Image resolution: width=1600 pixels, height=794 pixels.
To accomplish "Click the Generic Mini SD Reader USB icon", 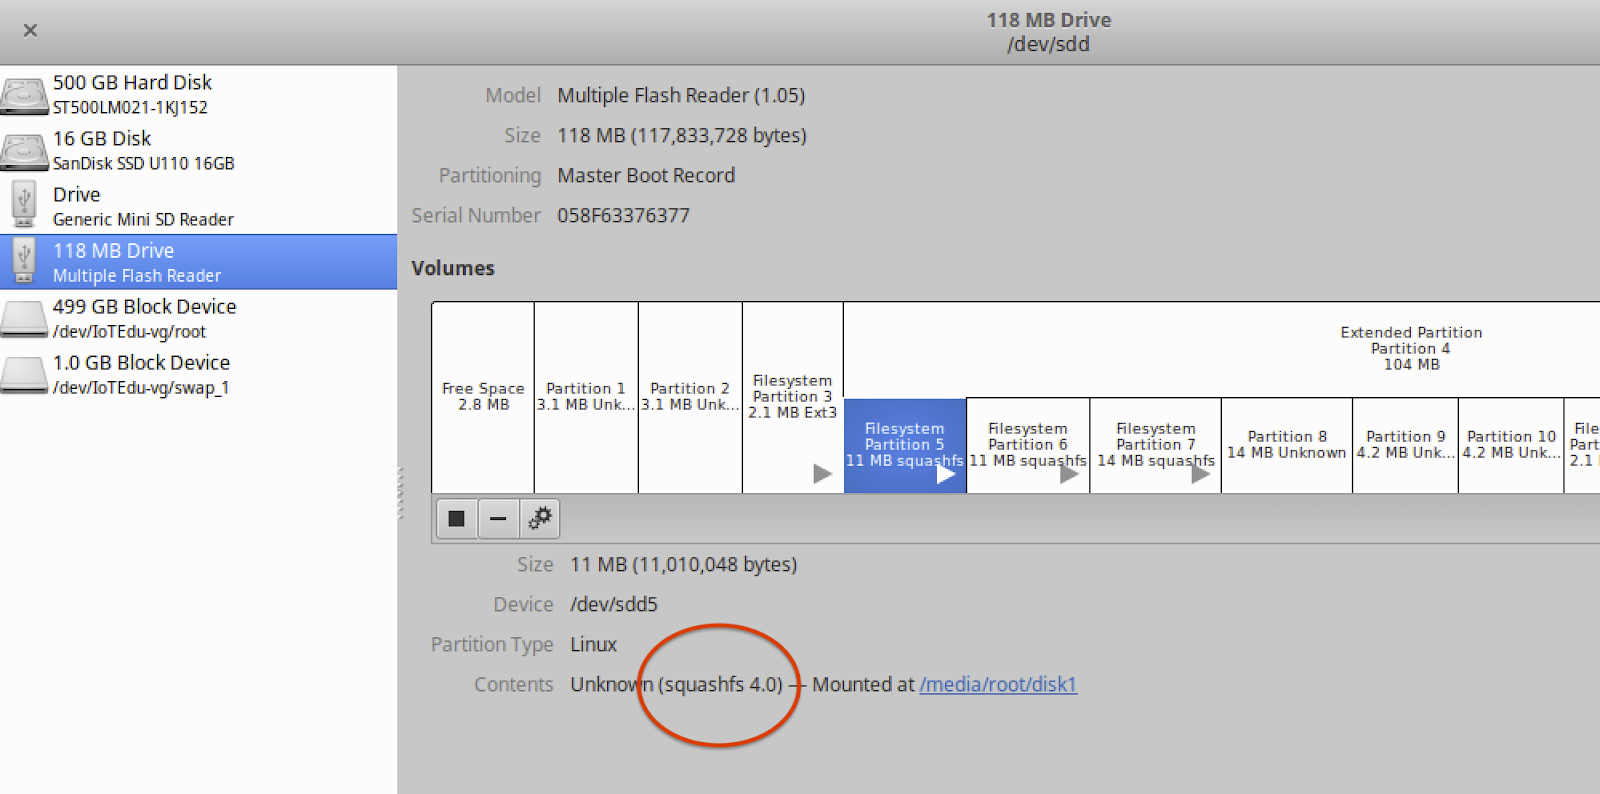I will 24,206.
